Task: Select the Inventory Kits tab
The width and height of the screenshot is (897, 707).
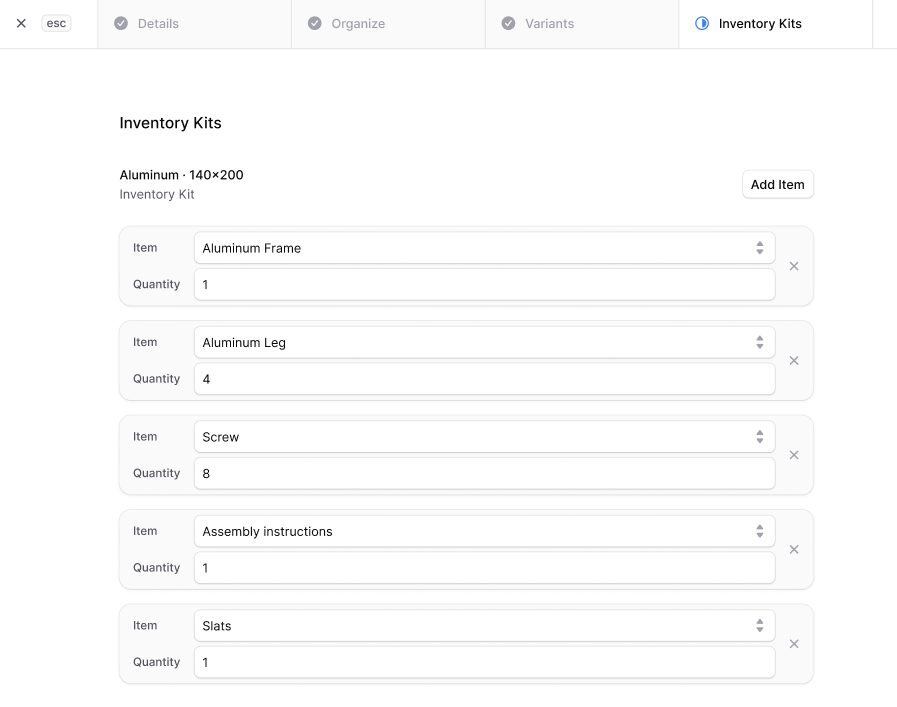Action: point(776,23)
